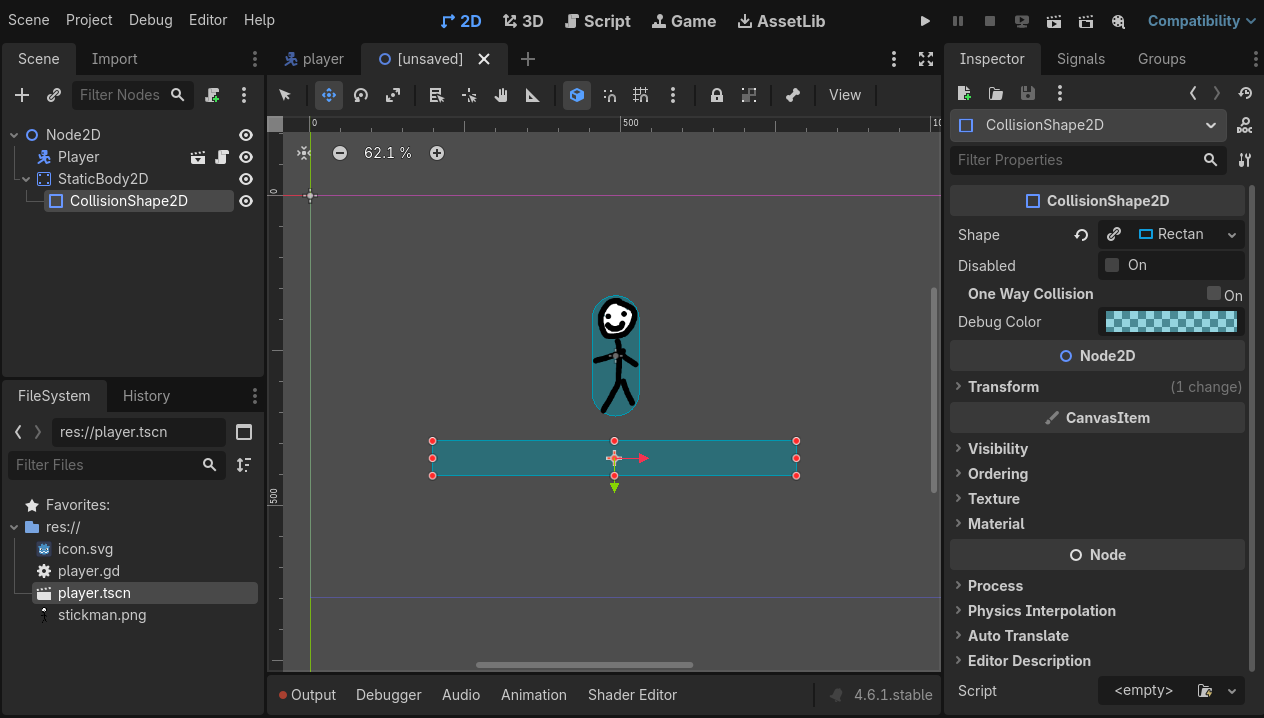Switch to the History tab
Image resolution: width=1264 pixels, height=718 pixels.
[146, 396]
